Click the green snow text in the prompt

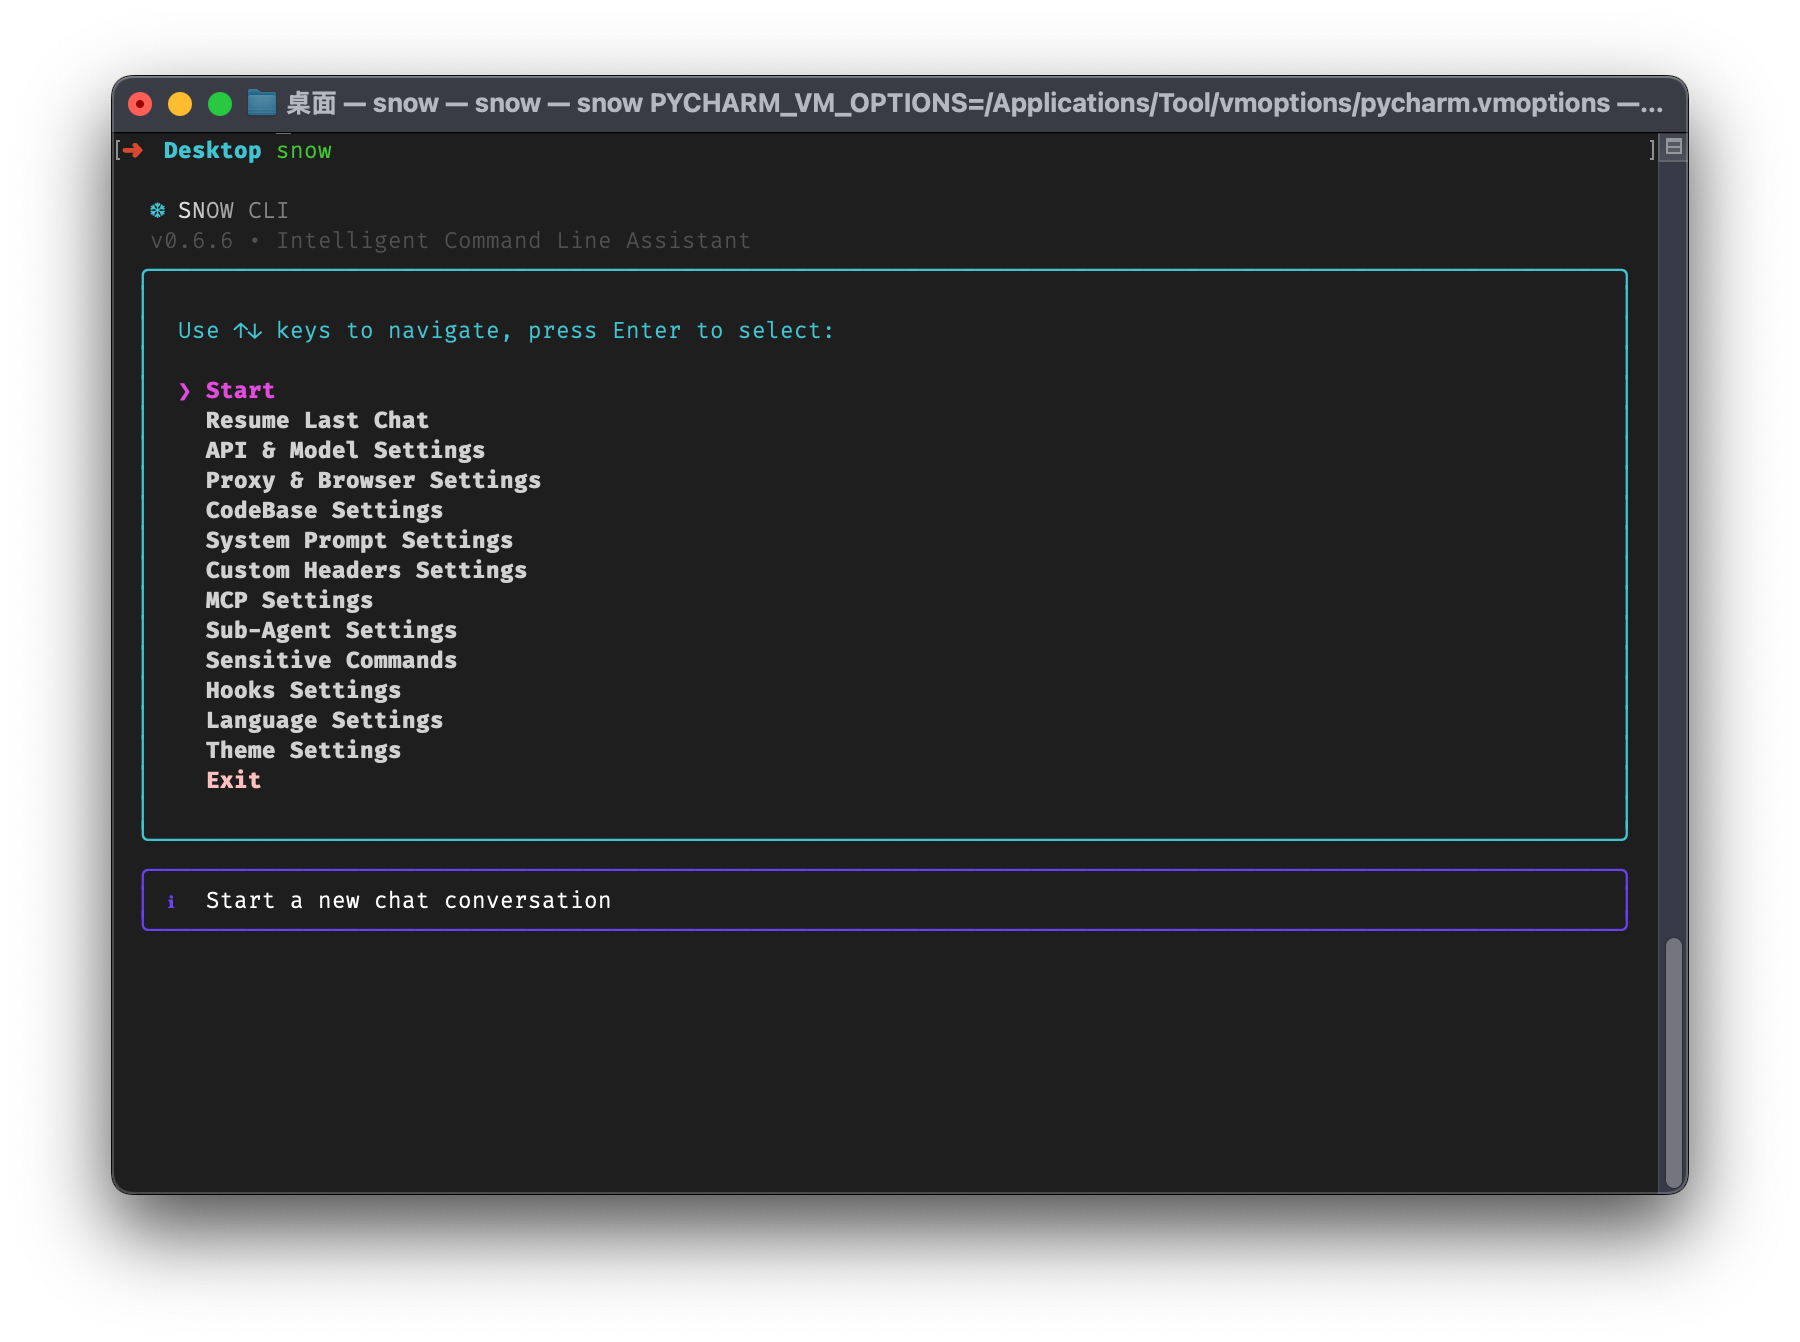pos(304,150)
